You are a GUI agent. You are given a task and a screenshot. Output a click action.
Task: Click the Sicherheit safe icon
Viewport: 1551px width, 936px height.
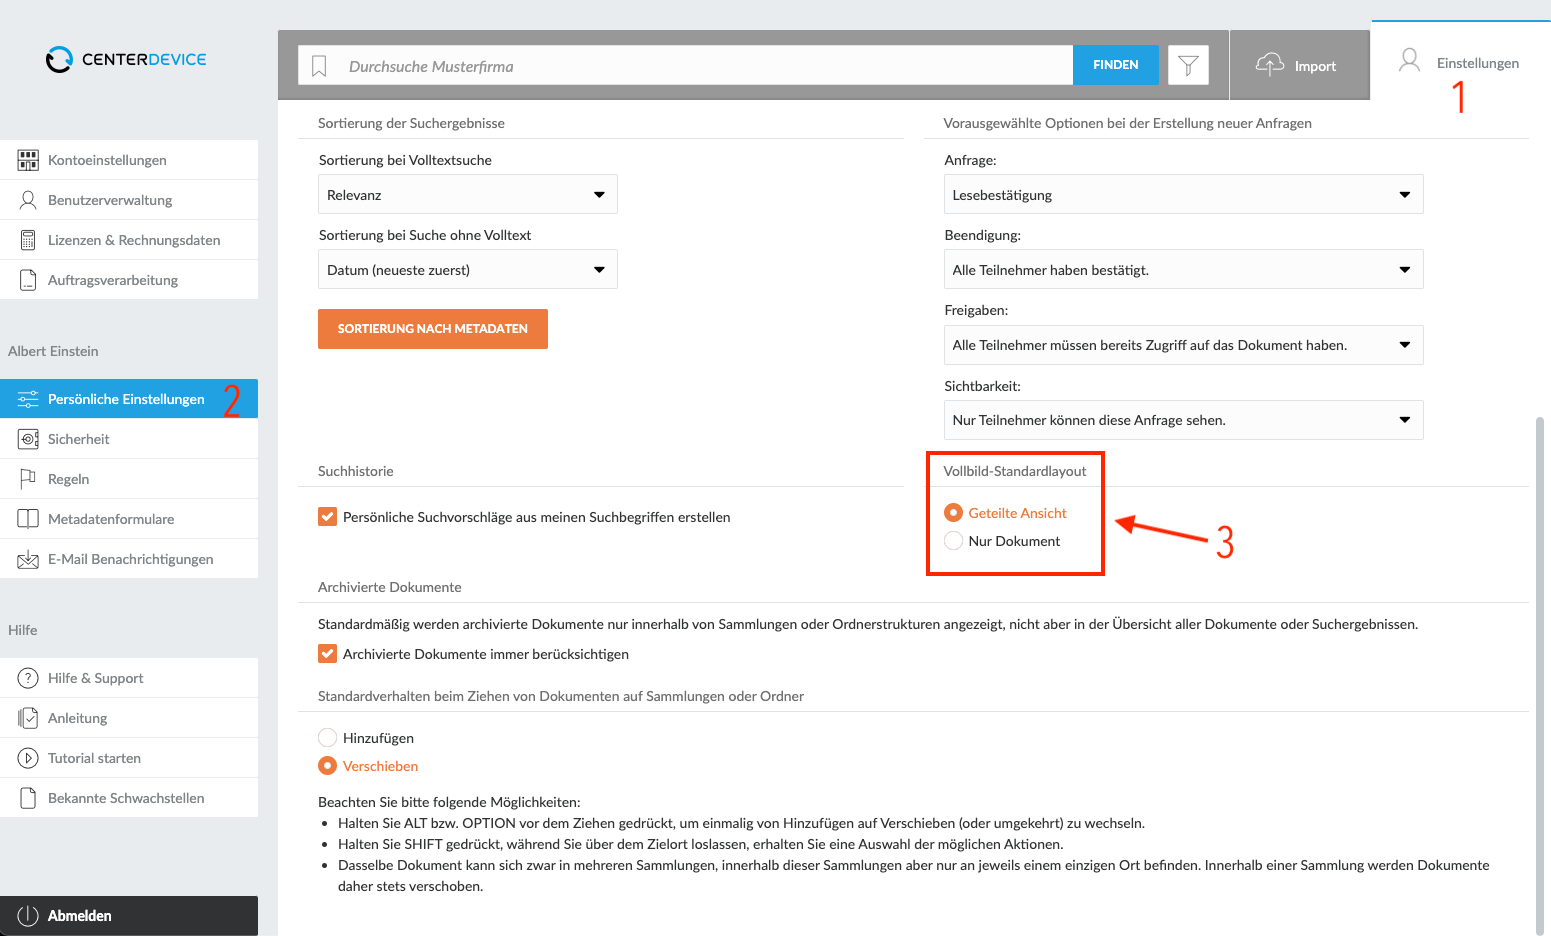coord(29,439)
